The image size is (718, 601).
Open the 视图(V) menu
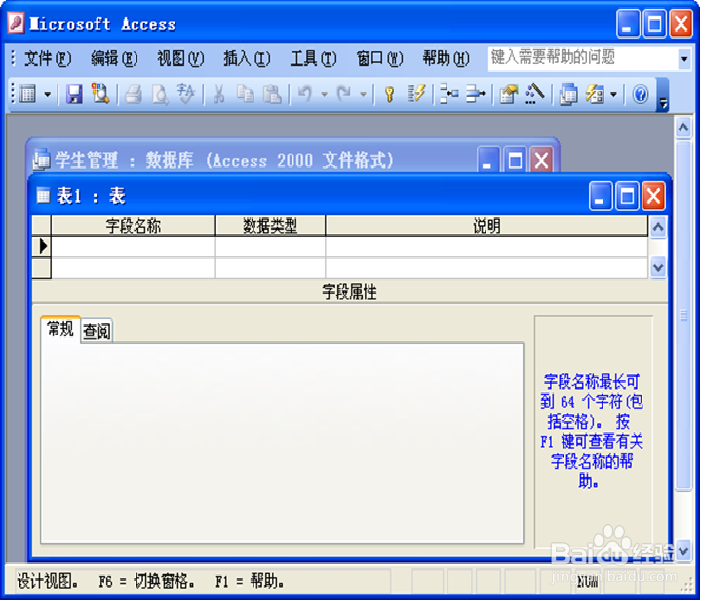point(180,59)
